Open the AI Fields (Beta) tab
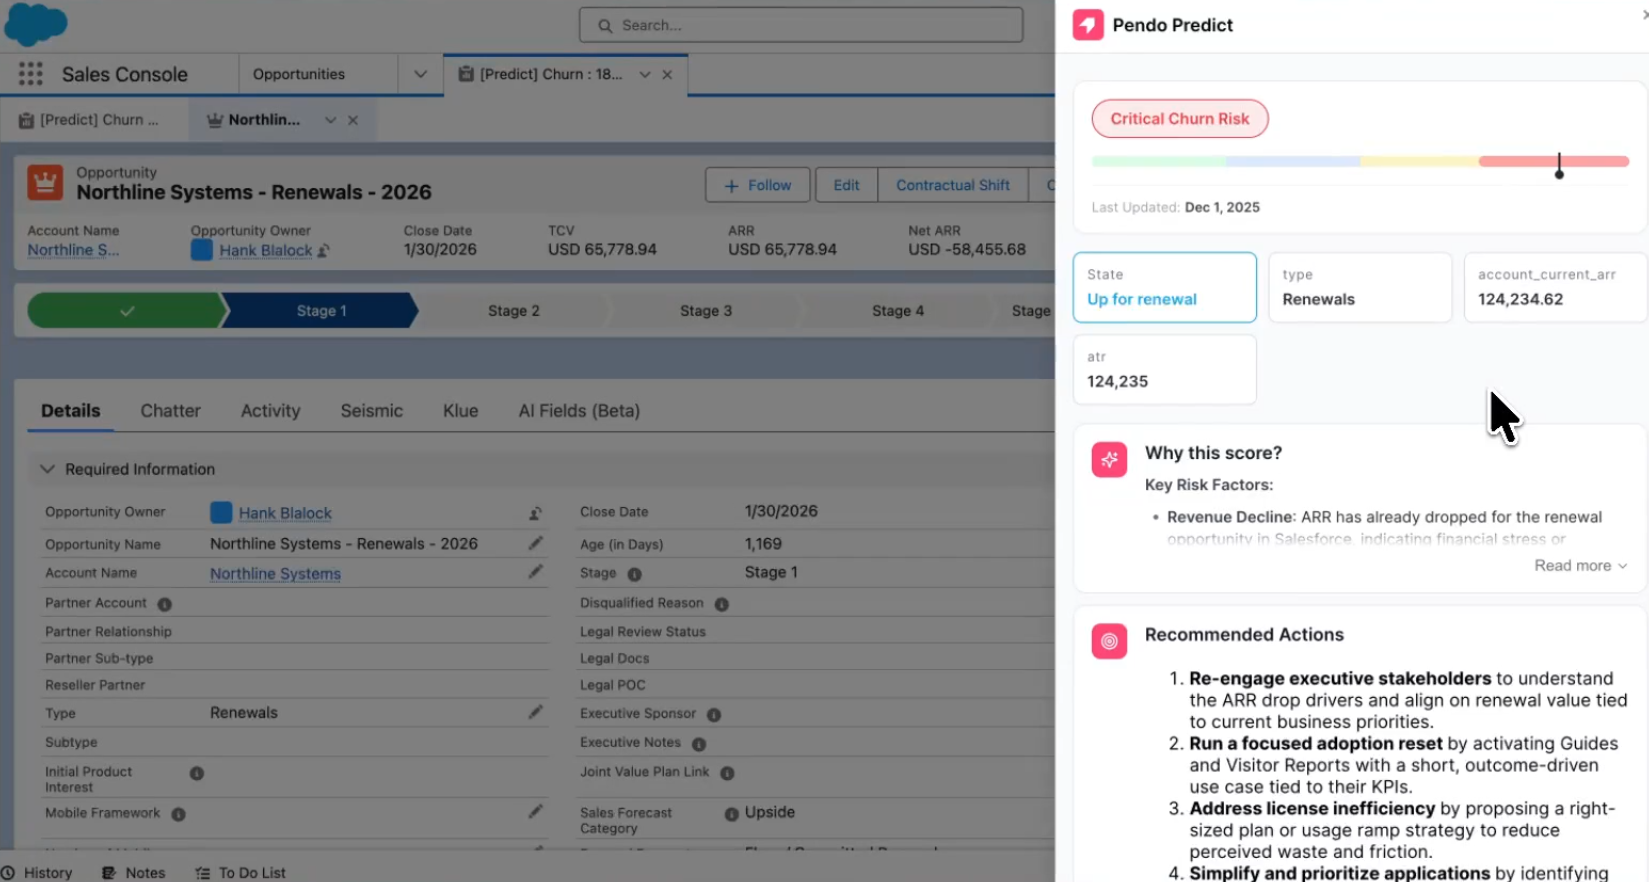This screenshot has height=882, width=1649. (x=579, y=411)
